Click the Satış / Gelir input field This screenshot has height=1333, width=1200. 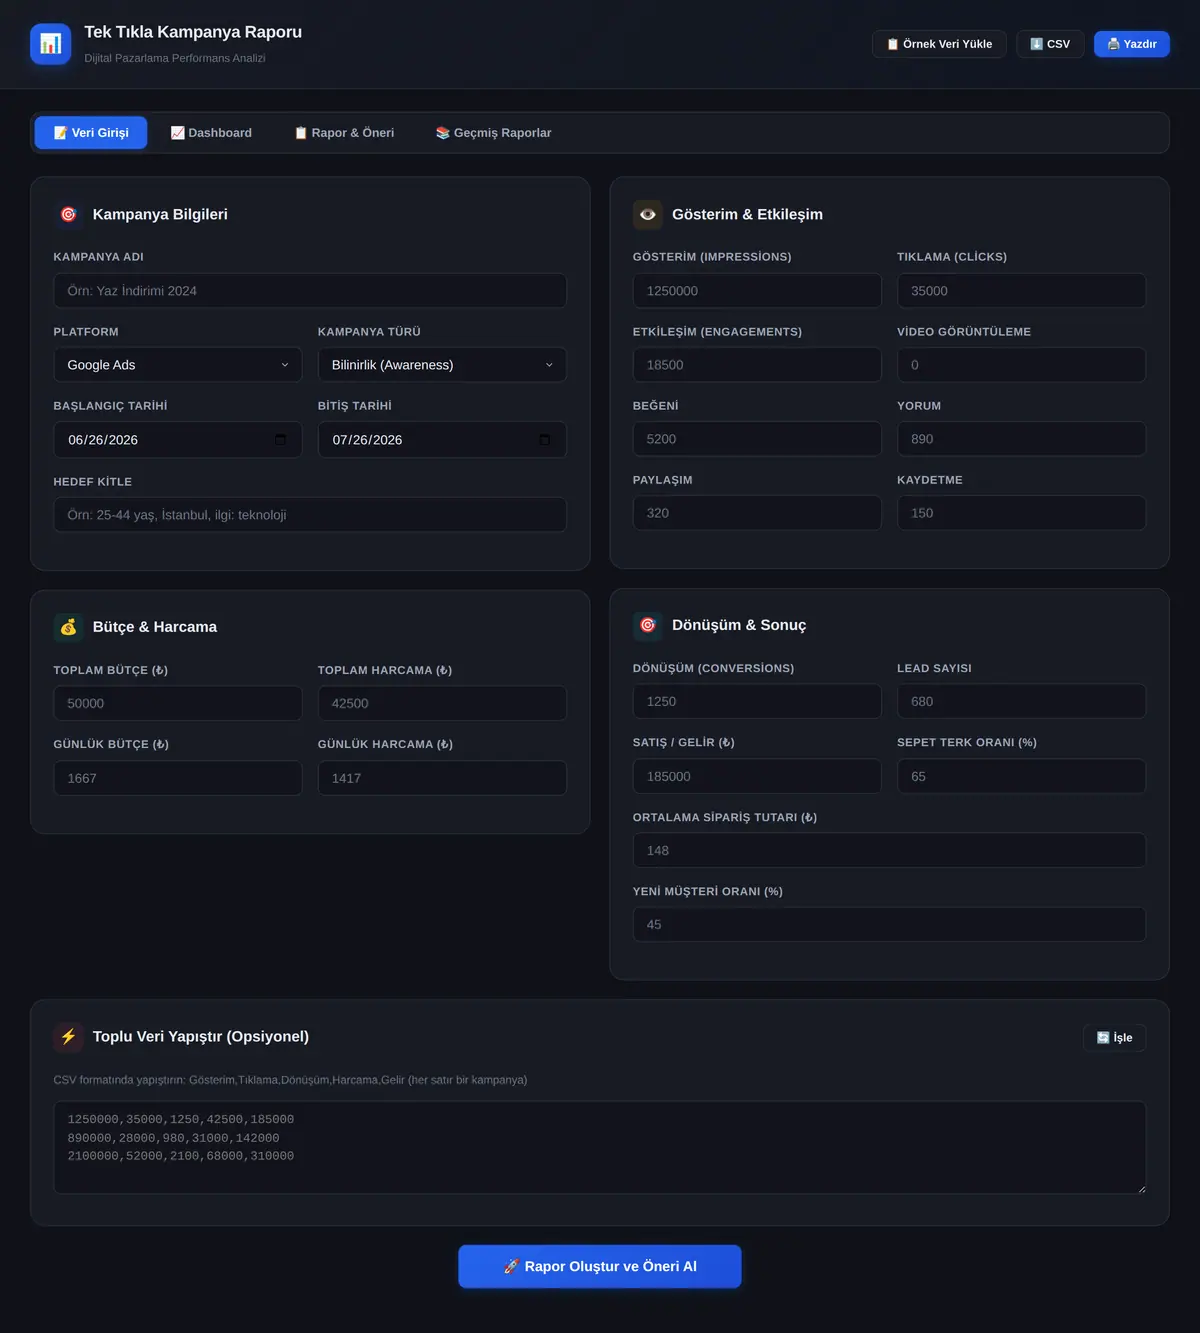[757, 776]
